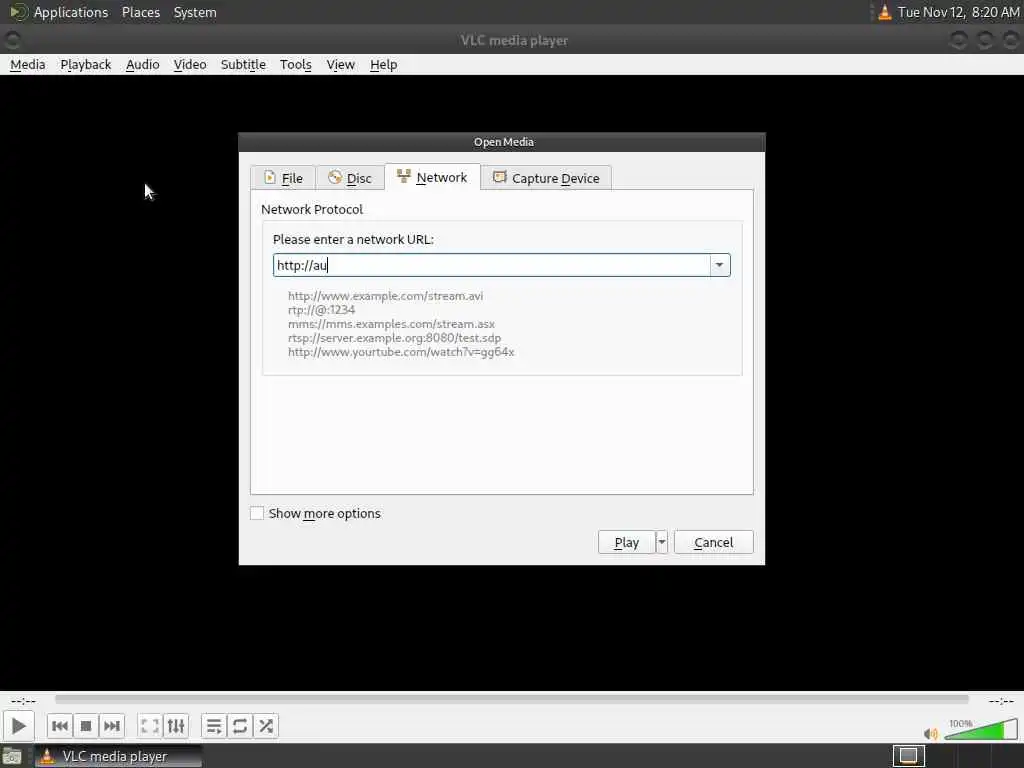Toggle shuffle random playback icon
1024x768 pixels.
266,726
